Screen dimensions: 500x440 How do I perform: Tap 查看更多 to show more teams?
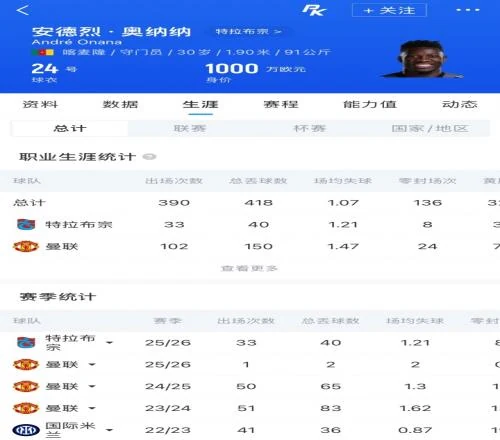(249, 268)
